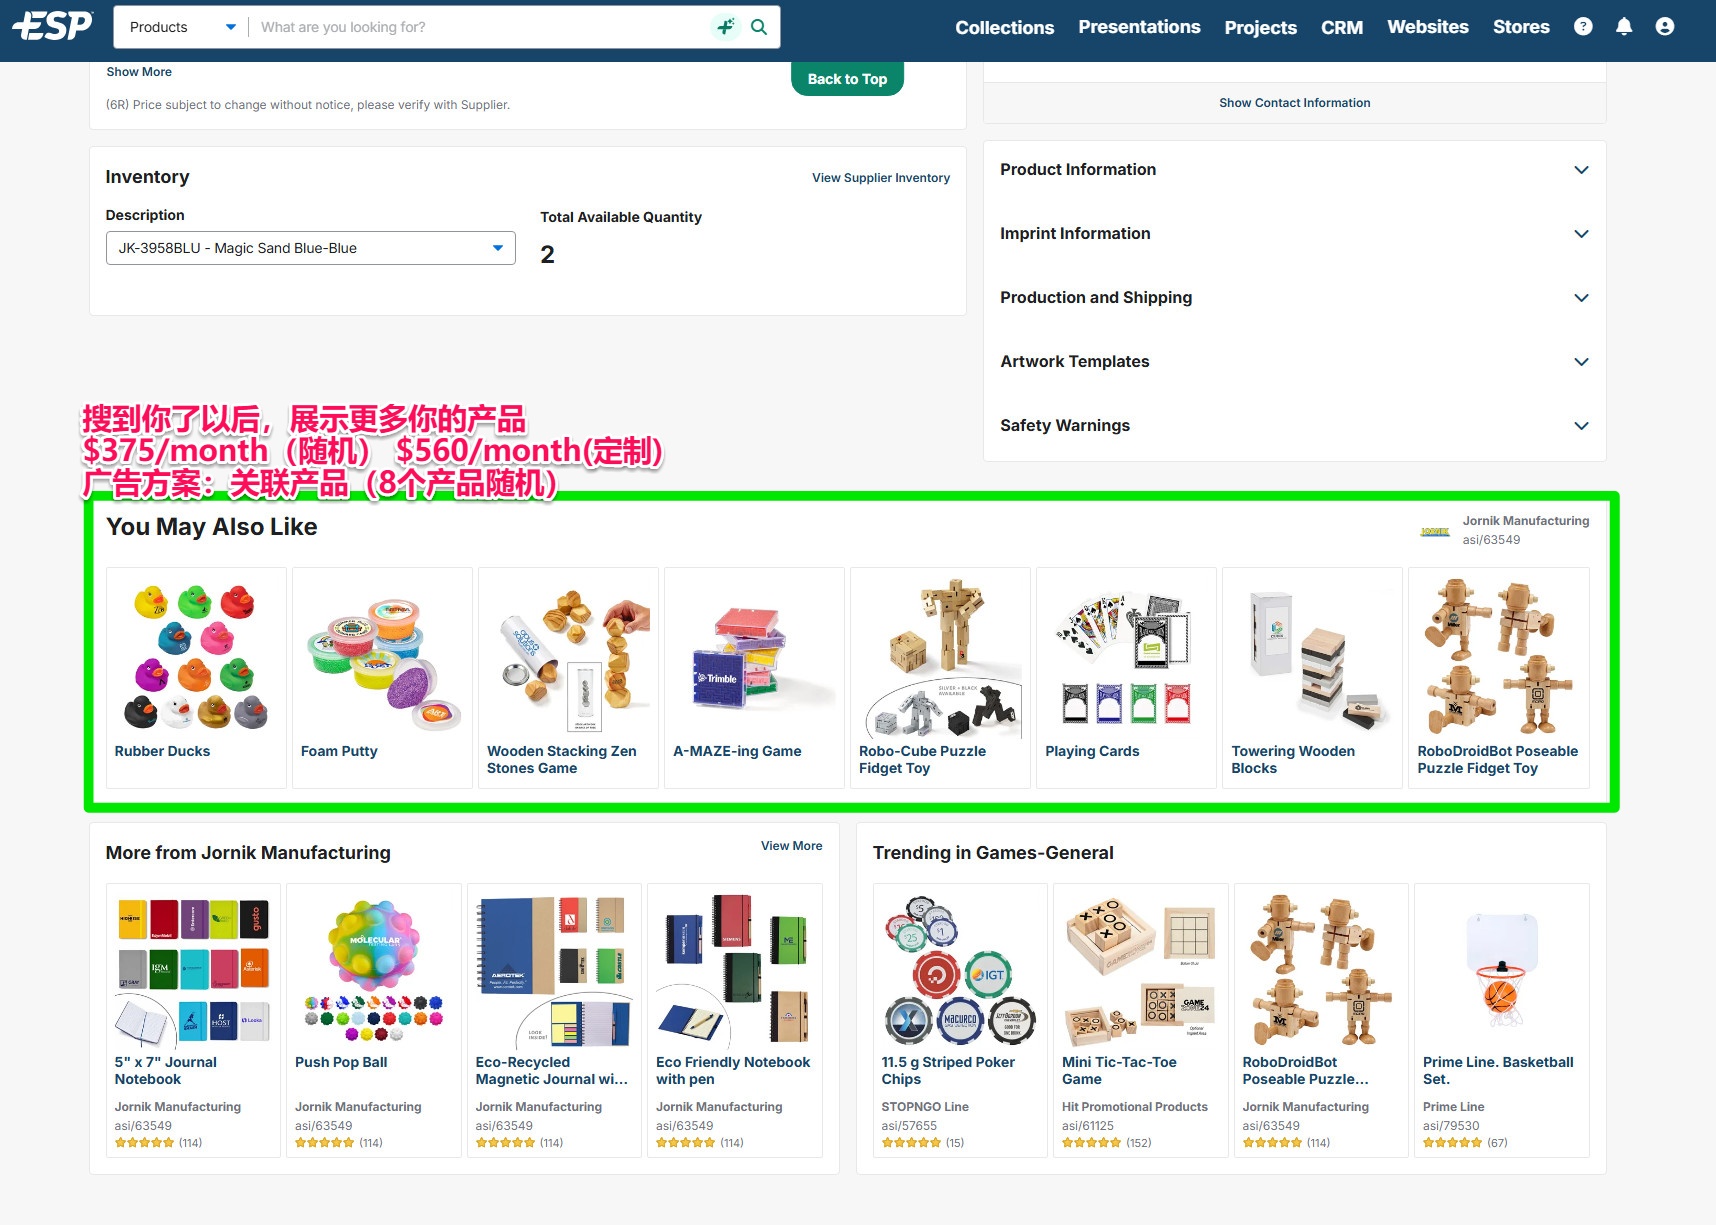The height and width of the screenshot is (1225, 1716).
Task: Click the Back to Top button
Action: pos(847,79)
